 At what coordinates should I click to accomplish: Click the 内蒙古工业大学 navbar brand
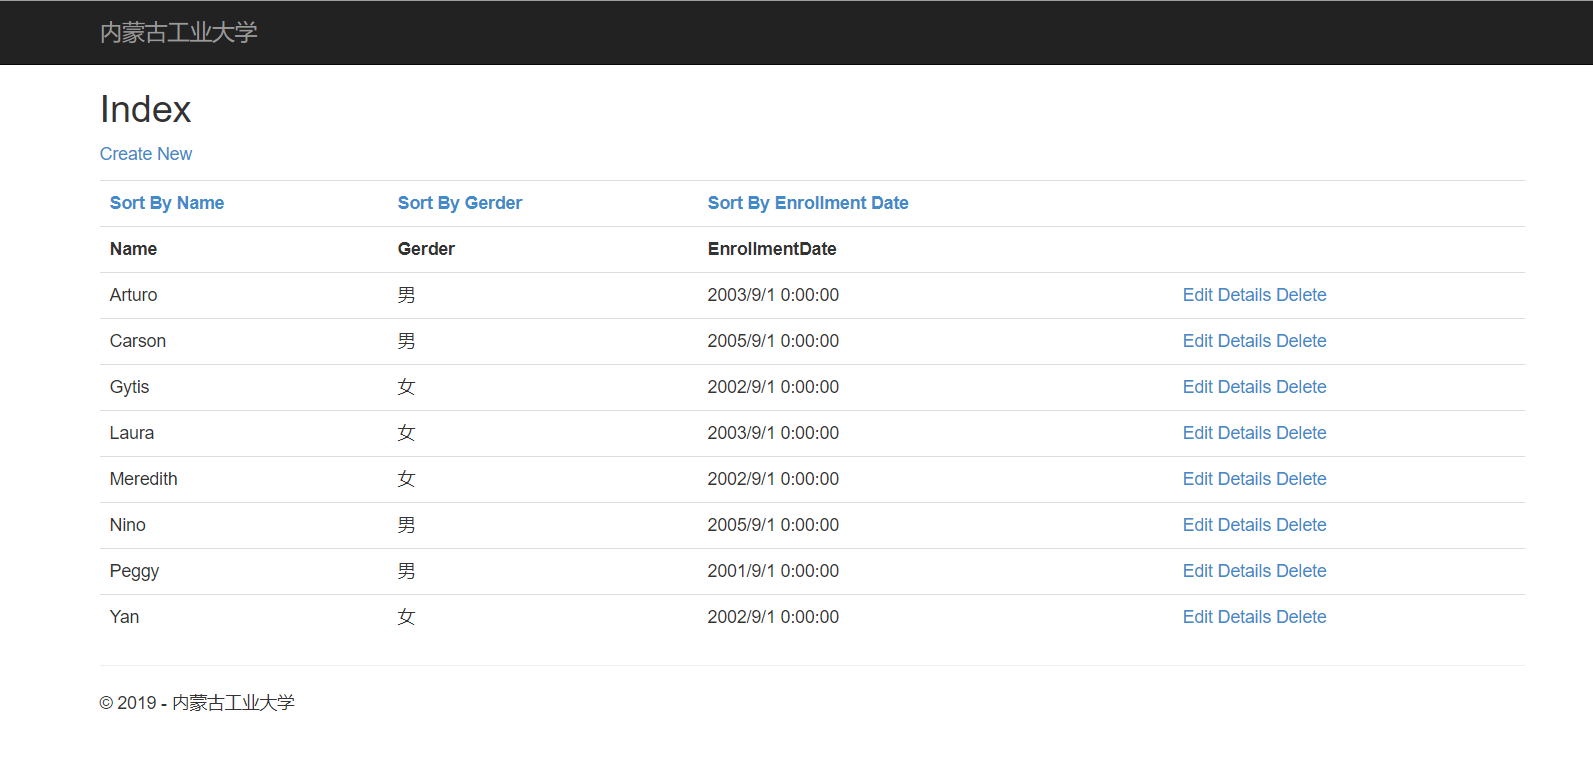click(x=179, y=33)
